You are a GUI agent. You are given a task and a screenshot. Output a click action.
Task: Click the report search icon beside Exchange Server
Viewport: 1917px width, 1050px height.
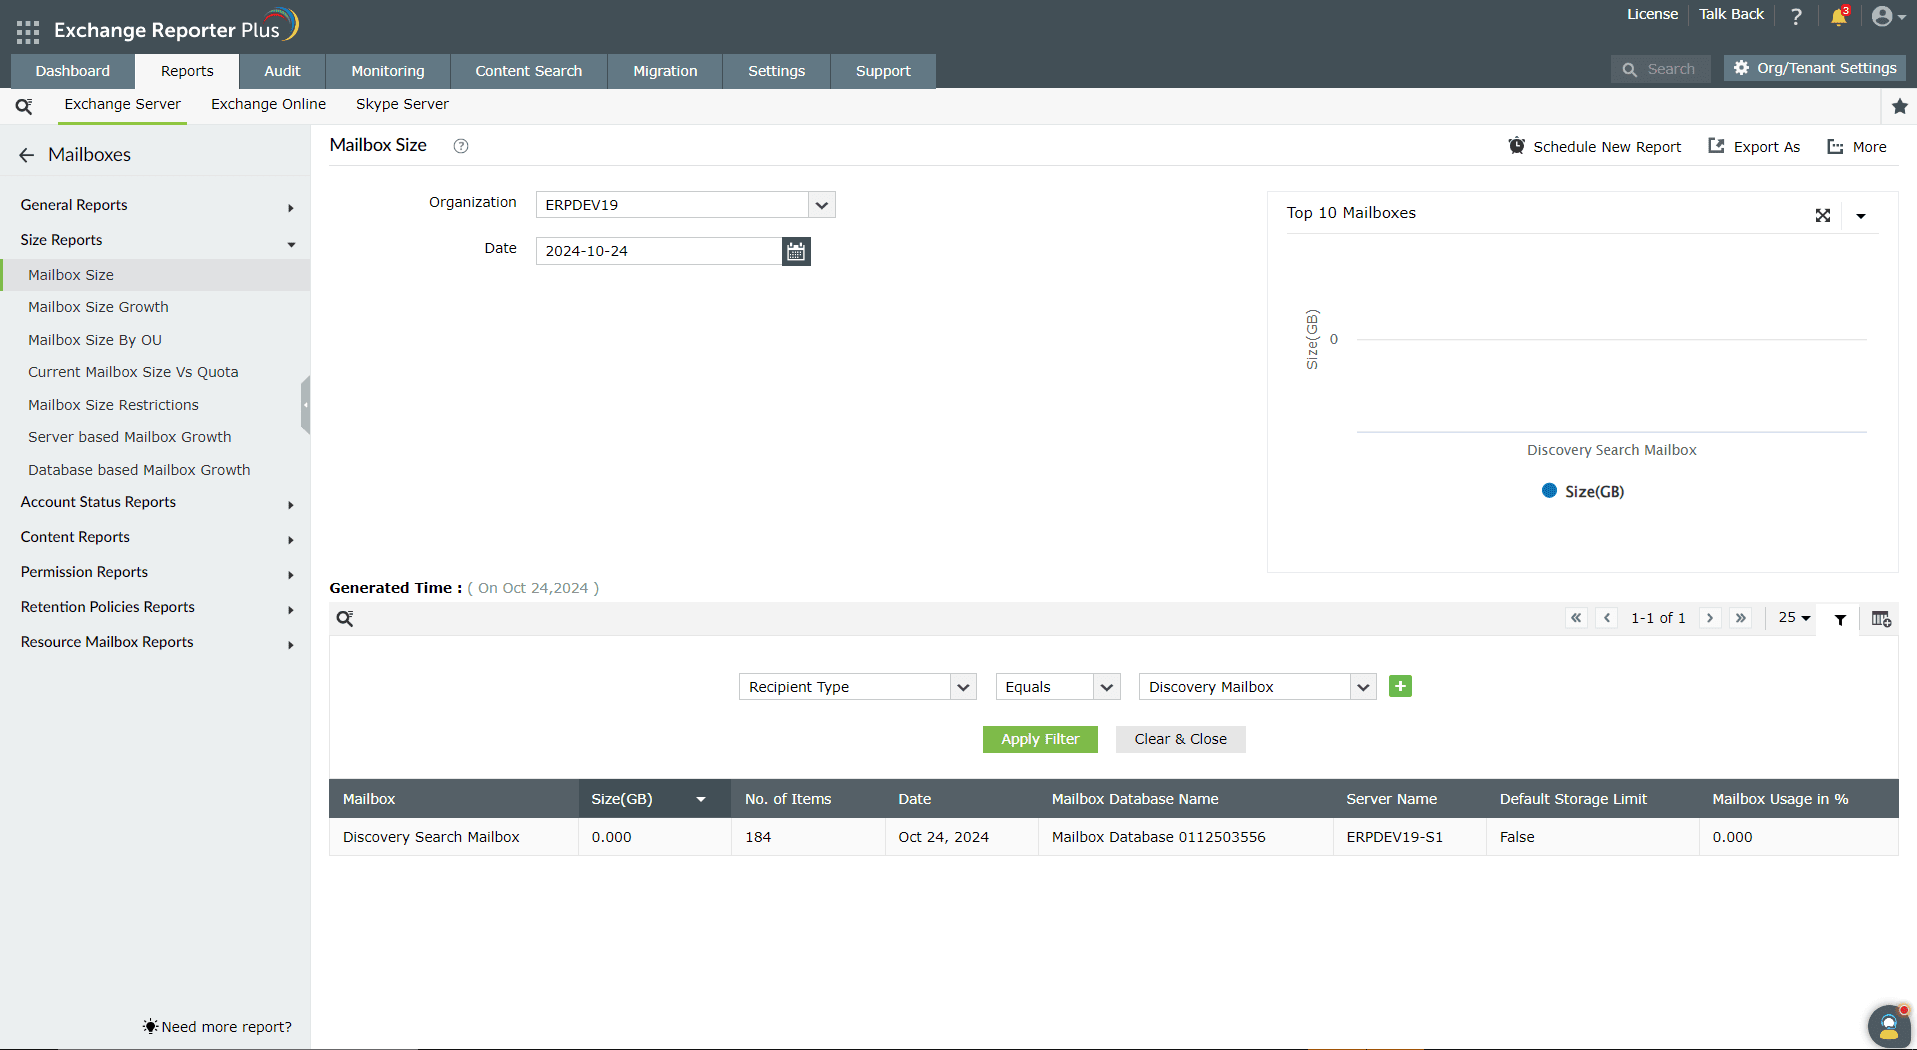[24, 105]
